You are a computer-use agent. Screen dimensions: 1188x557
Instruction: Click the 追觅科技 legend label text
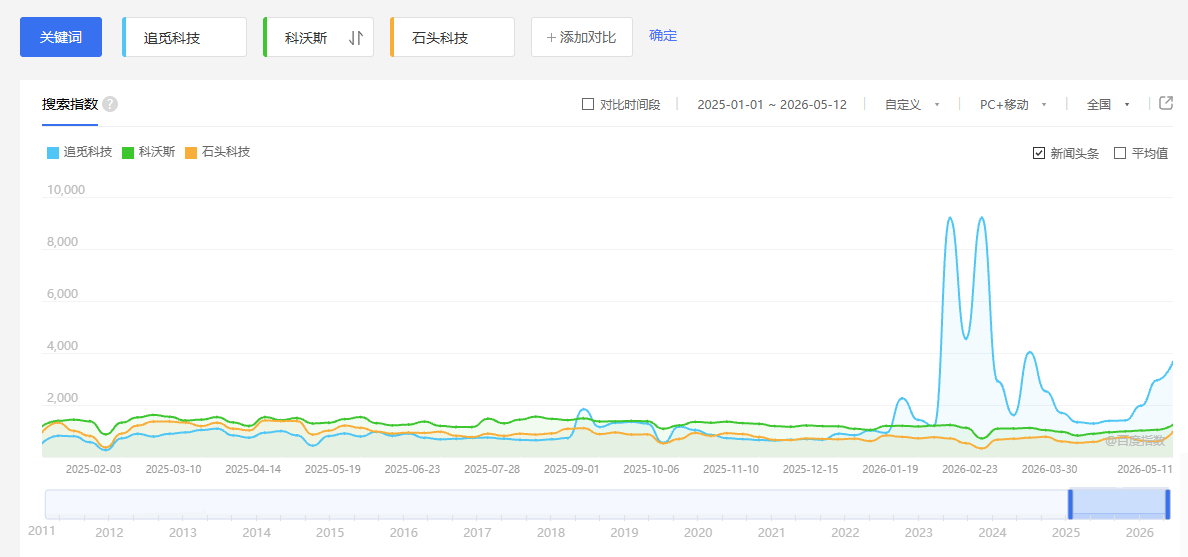(x=88, y=152)
